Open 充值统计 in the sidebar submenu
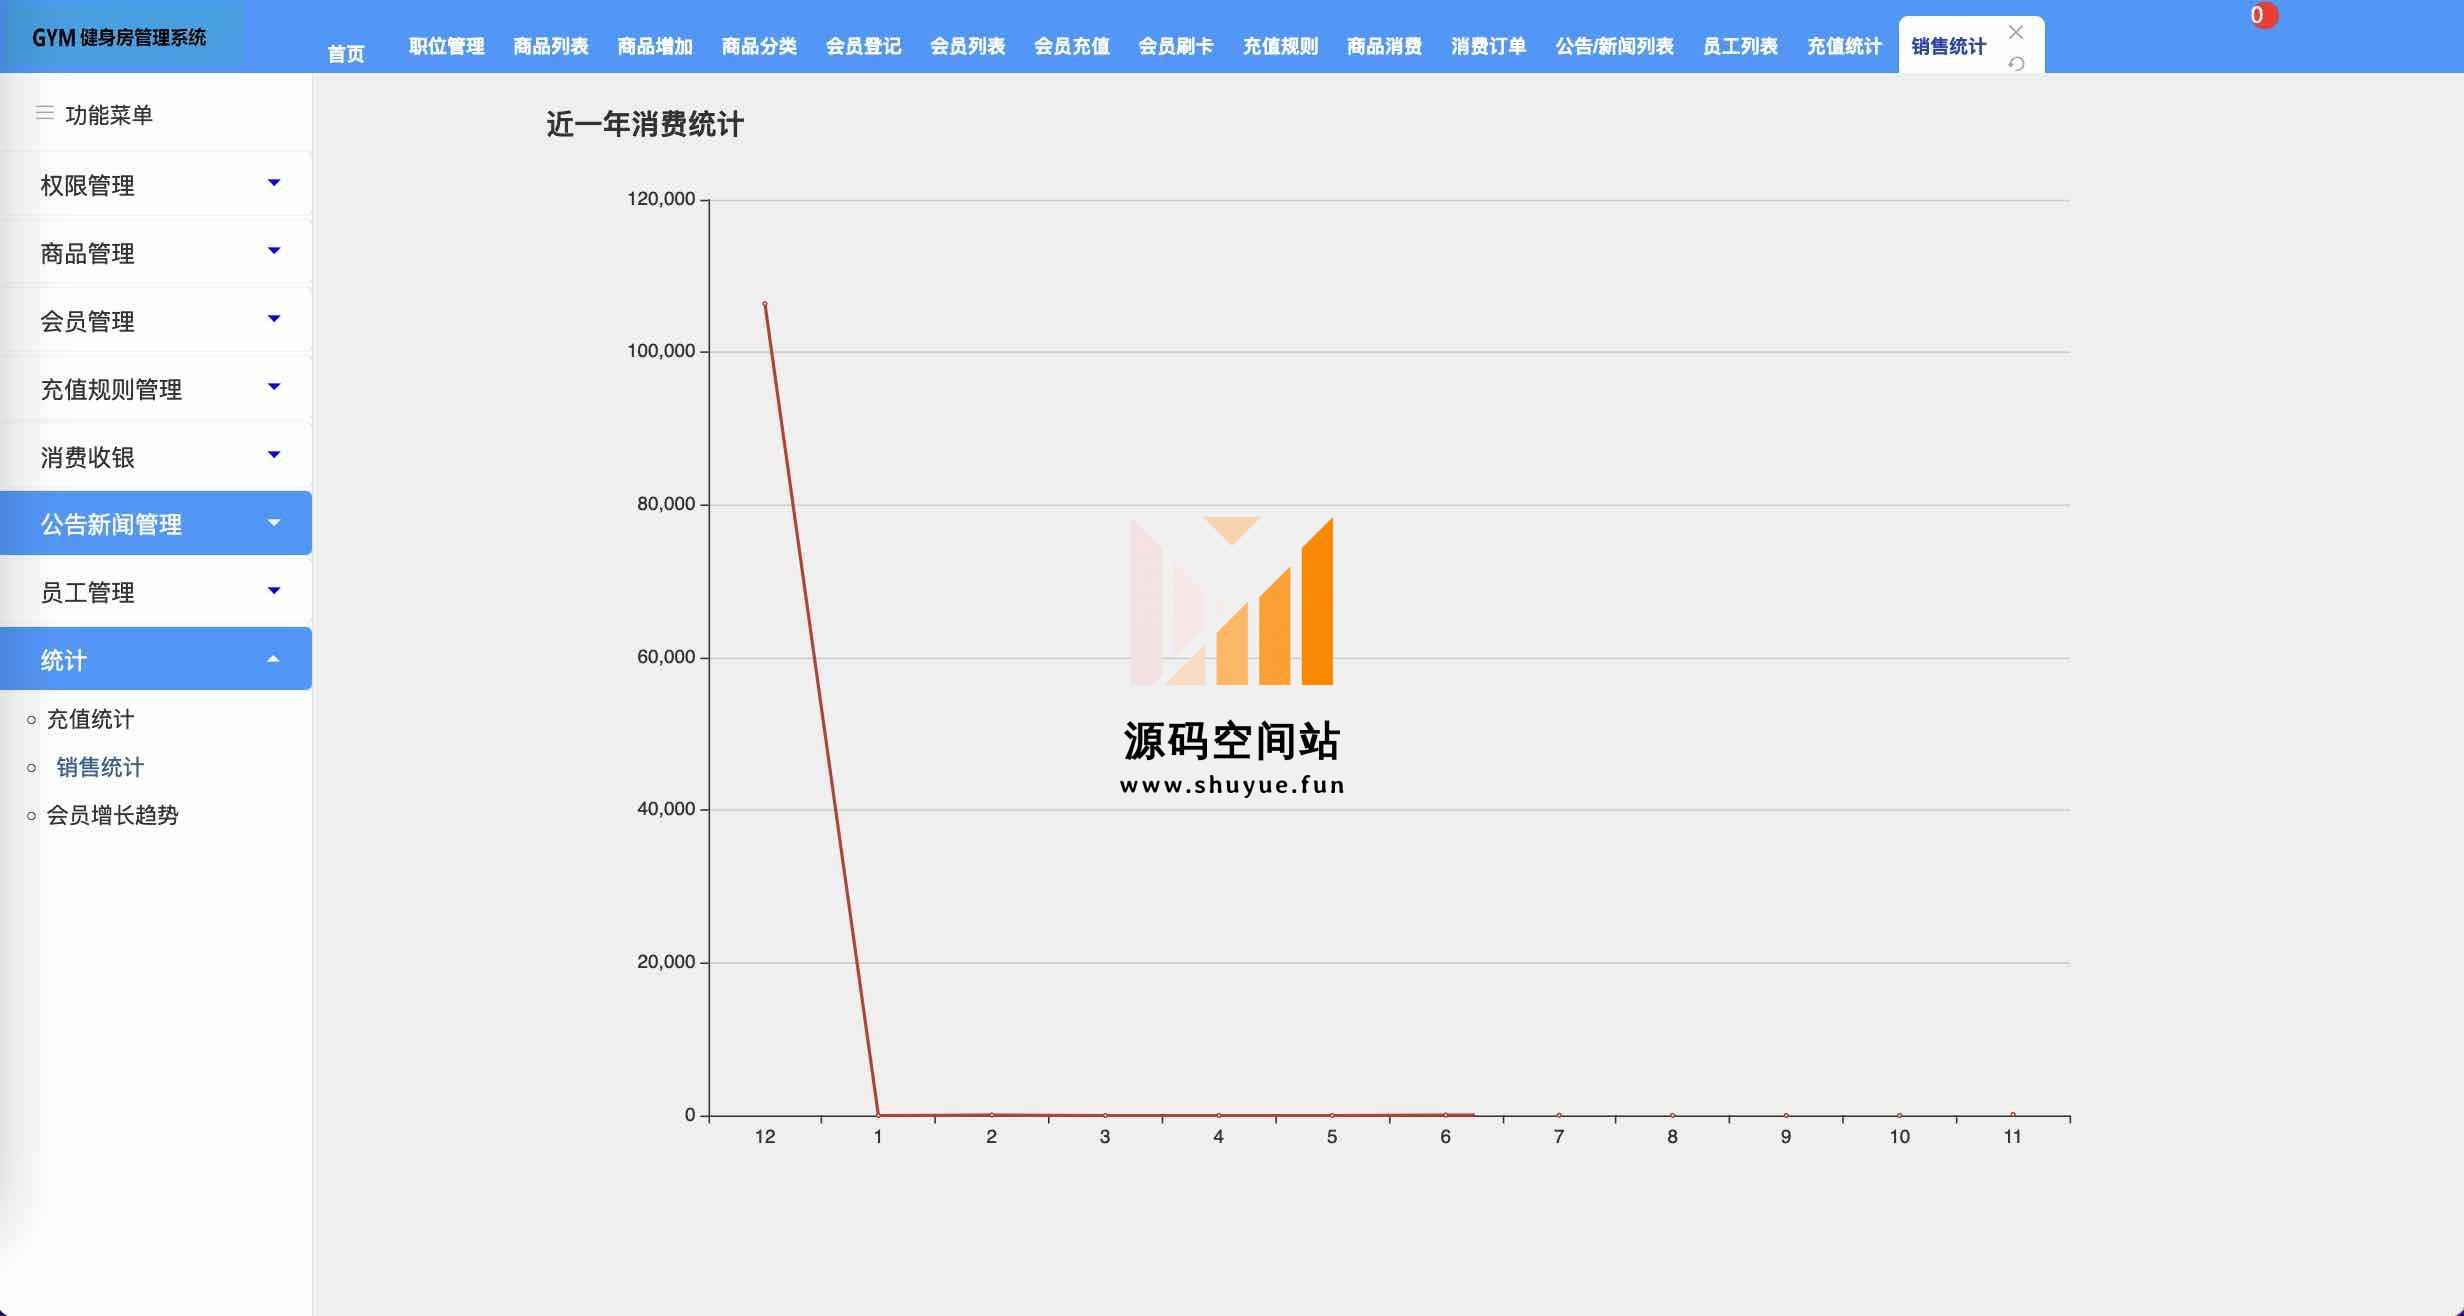 point(90,719)
